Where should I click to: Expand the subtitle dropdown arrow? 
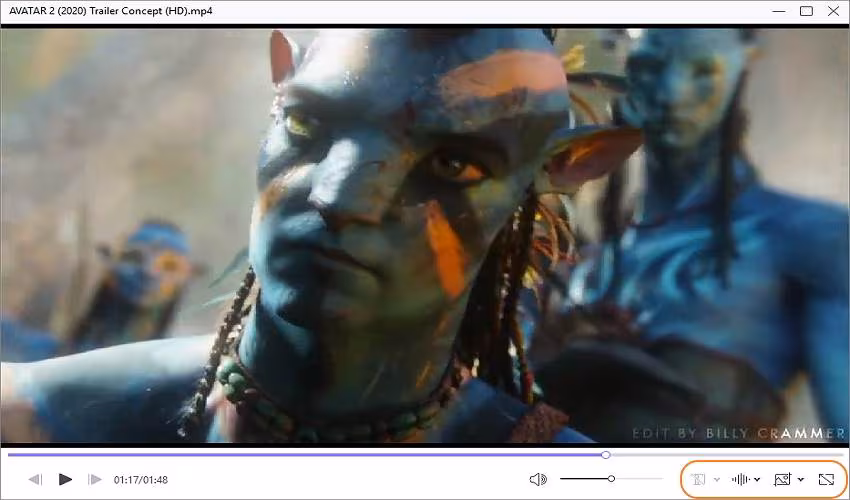coord(717,479)
